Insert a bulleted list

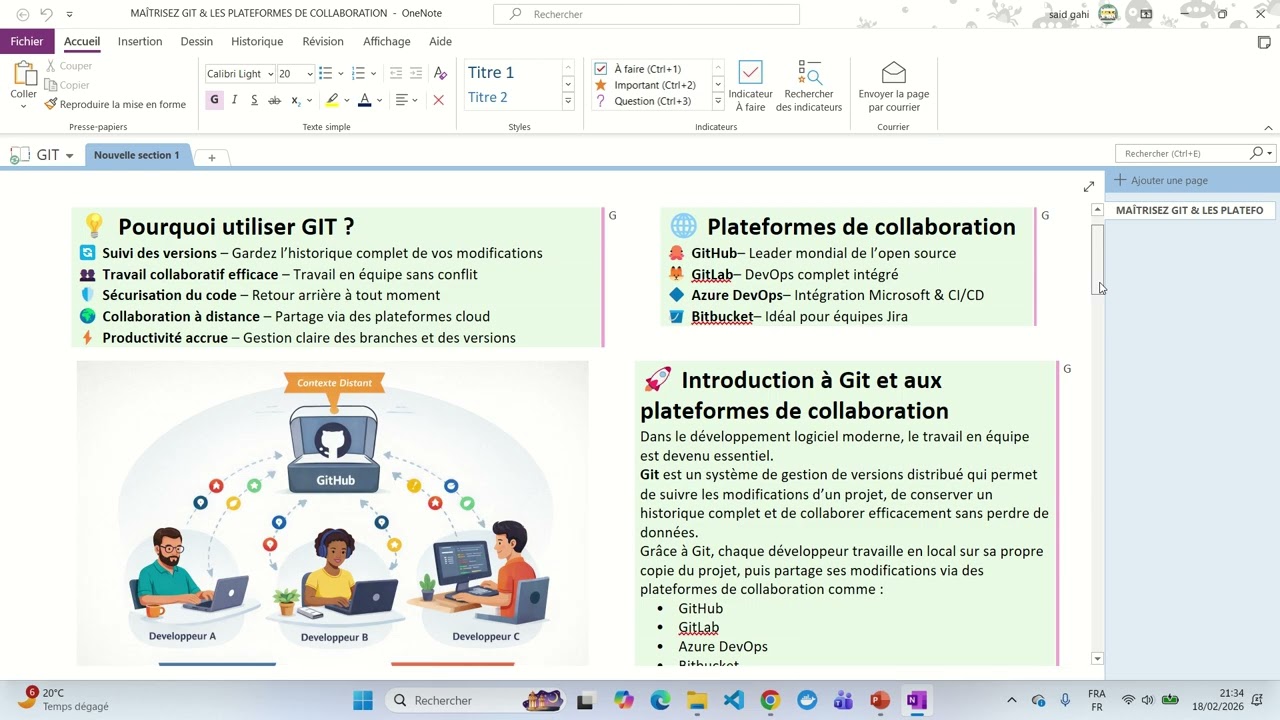pyautogui.click(x=325, y=73)
